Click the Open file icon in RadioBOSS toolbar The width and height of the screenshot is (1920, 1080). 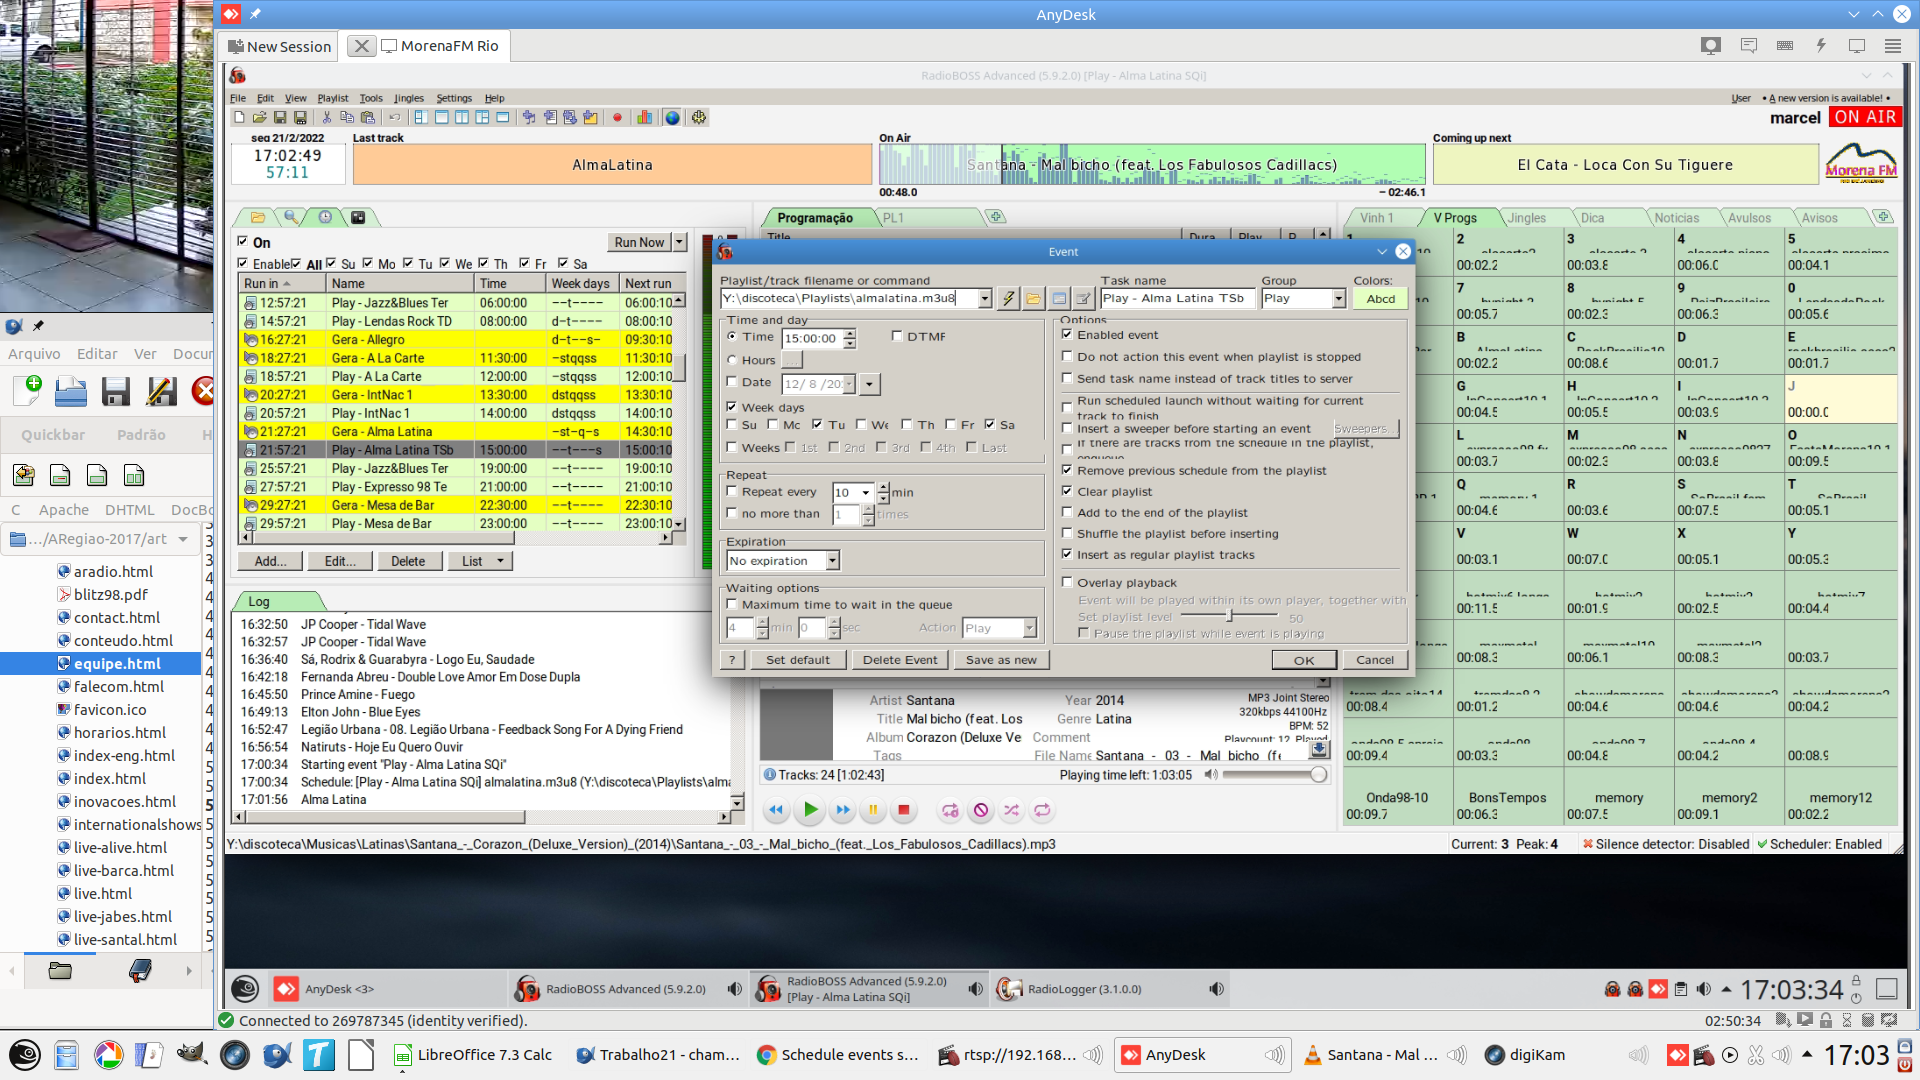tap(259, 118)
